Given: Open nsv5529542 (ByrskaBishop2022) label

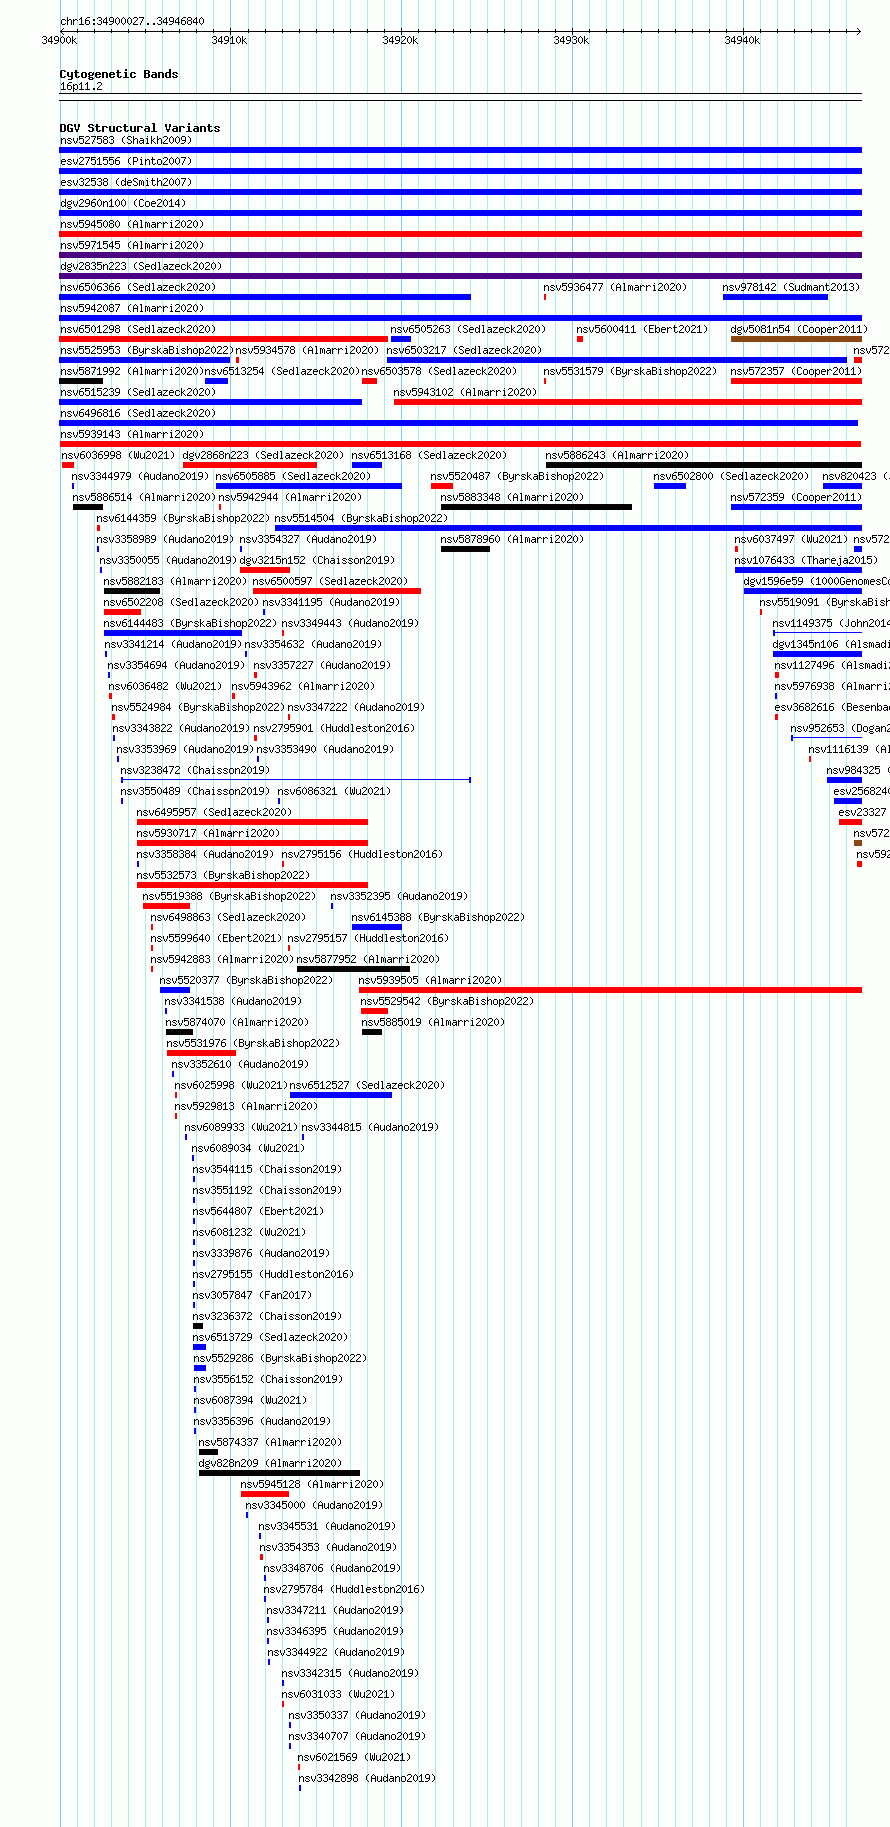Looking at the screenshot, I should [x=447, y=1001].
